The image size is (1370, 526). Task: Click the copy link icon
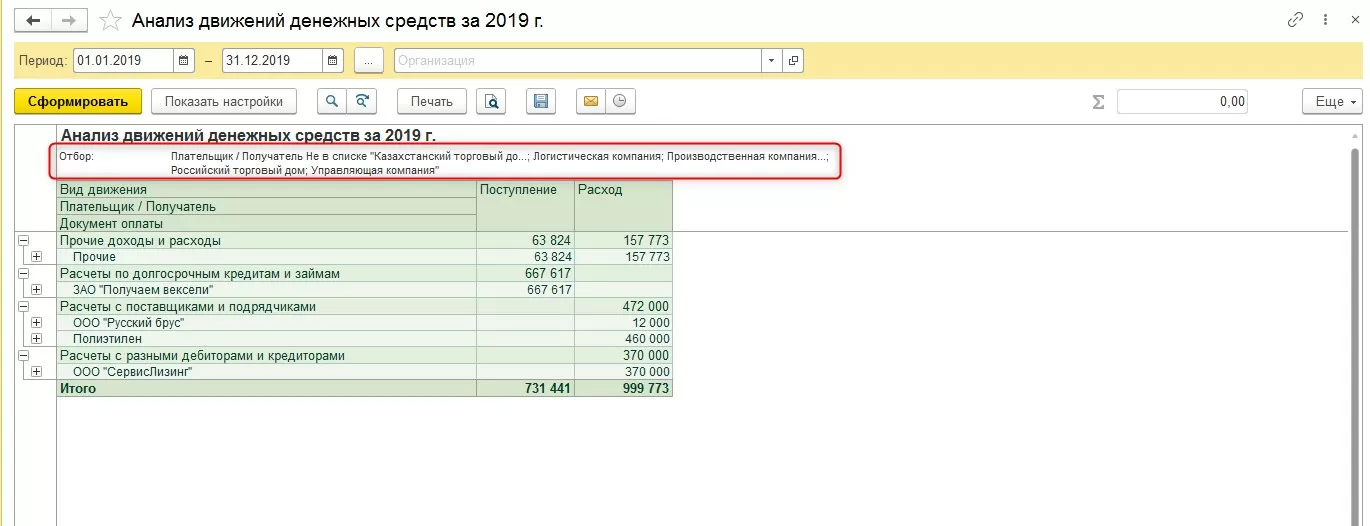1296,20
